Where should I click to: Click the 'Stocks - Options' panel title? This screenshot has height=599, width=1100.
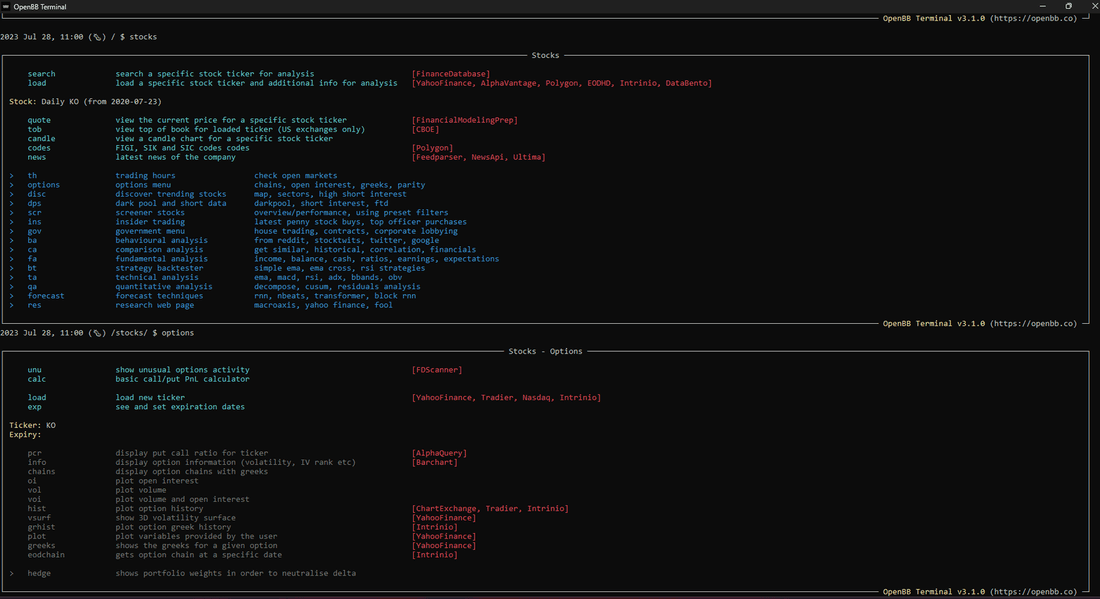(545, 351)
